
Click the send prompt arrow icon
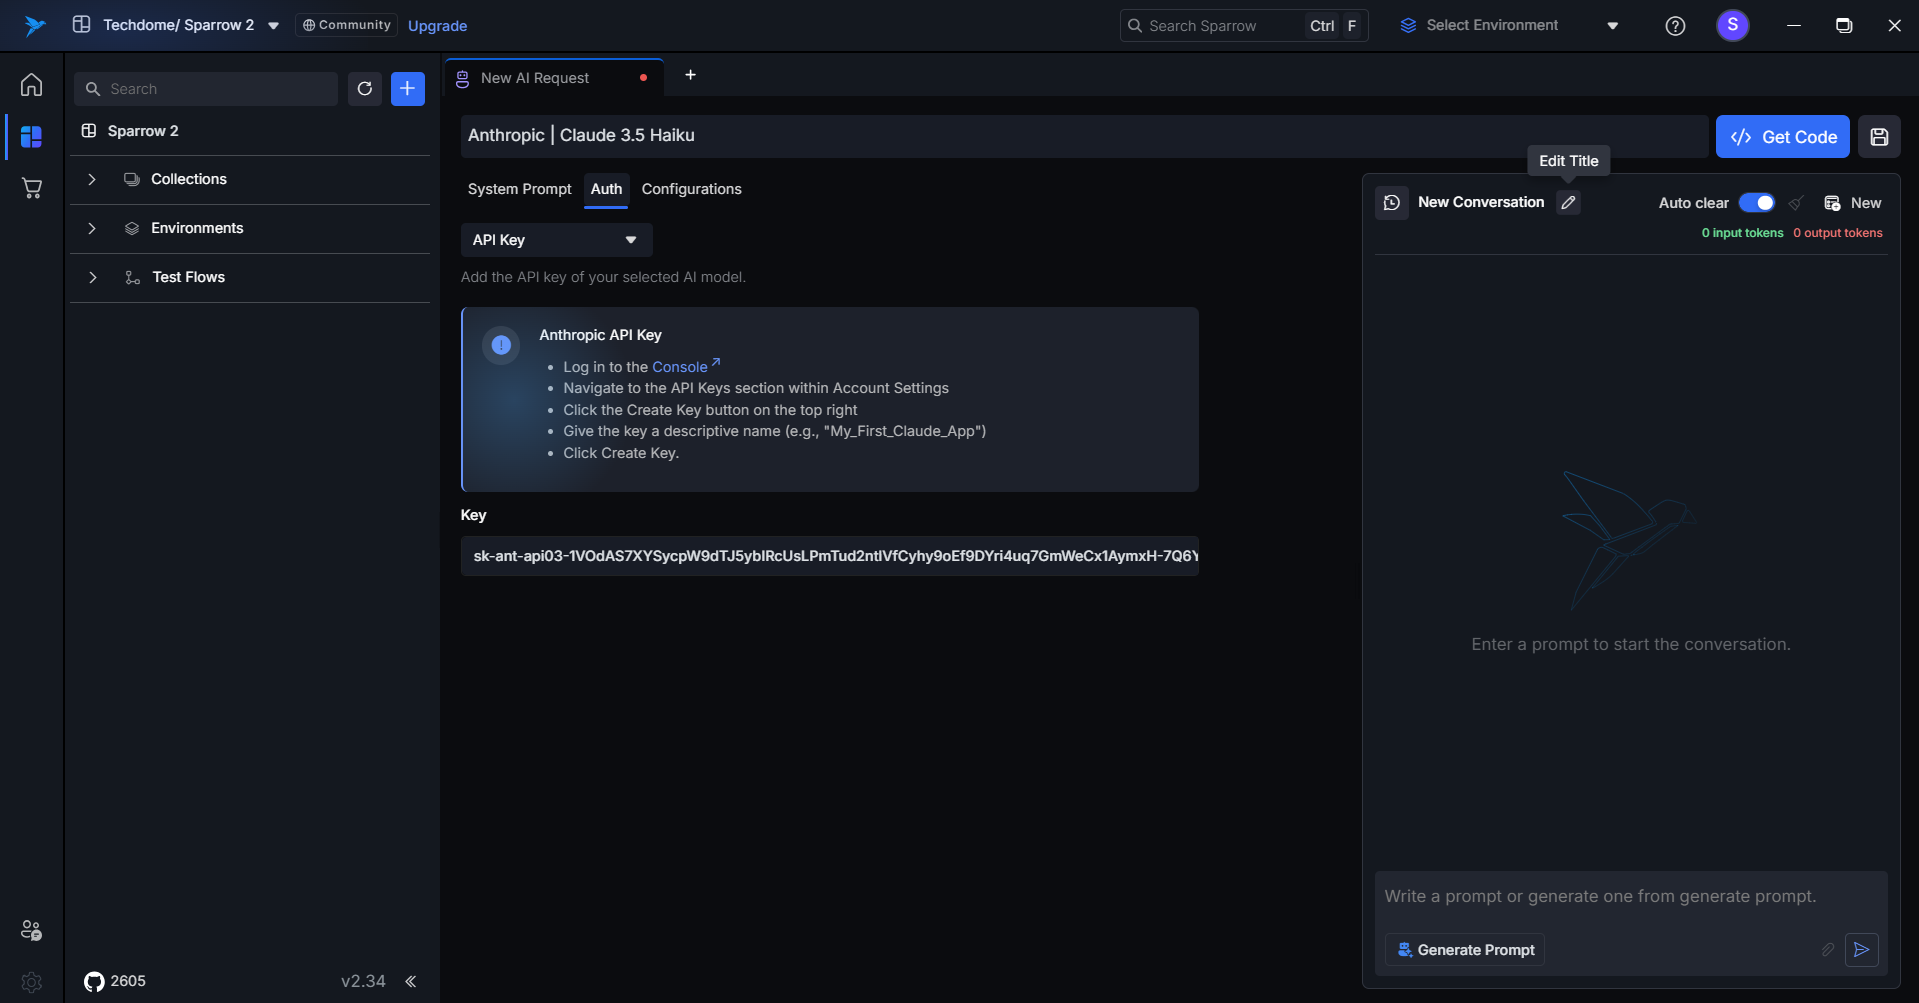click(x=1861, y=949)
